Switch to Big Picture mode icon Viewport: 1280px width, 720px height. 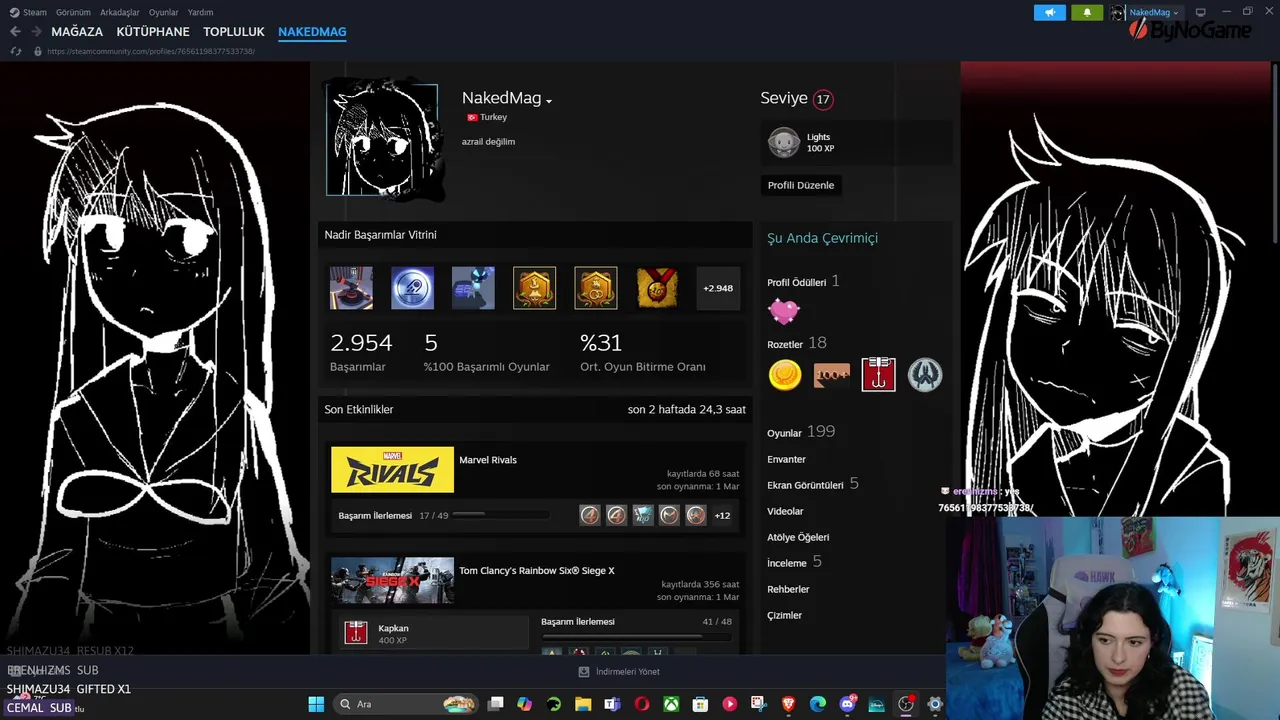[1201, 12]
